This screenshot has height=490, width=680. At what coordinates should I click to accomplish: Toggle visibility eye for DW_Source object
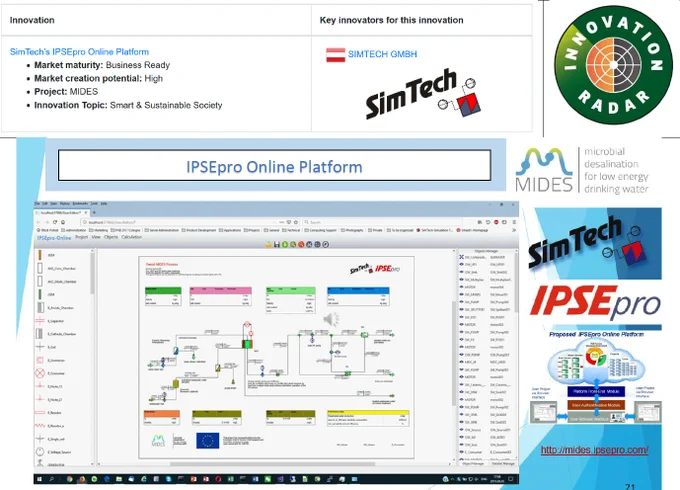(462, 430)
